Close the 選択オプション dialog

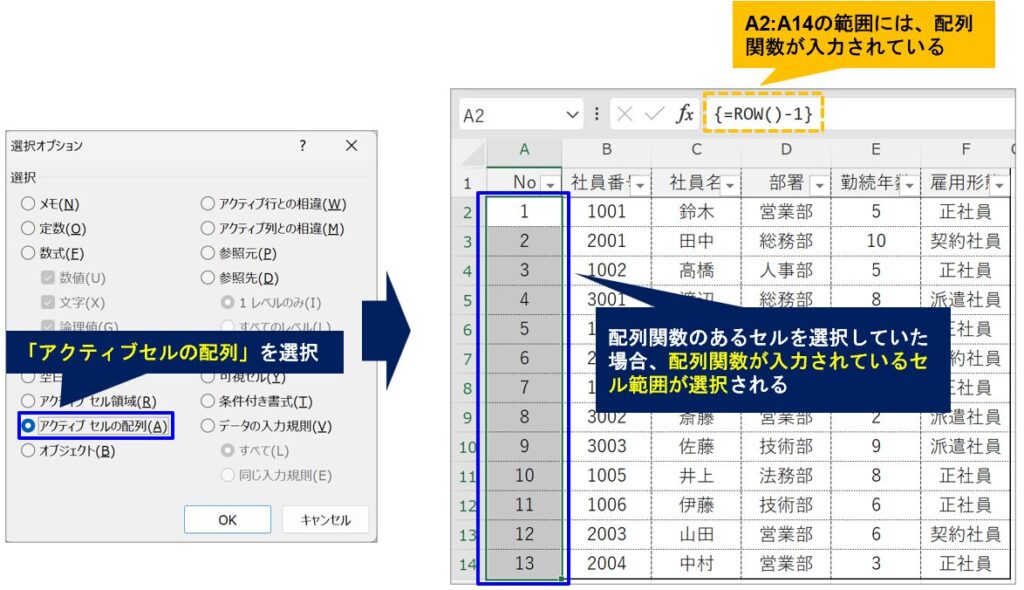tap(351, 146)
